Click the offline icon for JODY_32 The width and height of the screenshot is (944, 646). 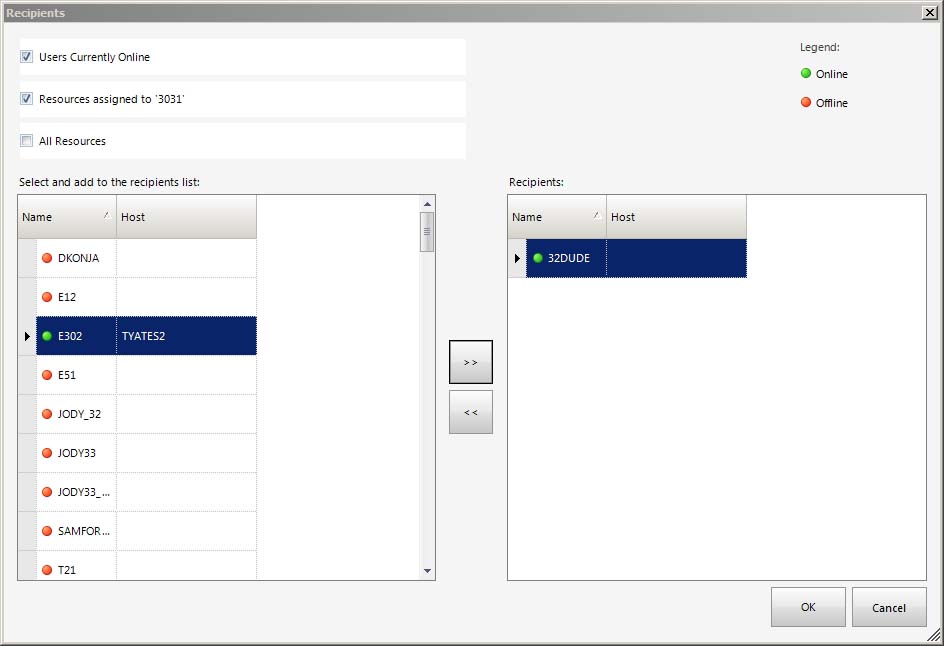(47, 414)
